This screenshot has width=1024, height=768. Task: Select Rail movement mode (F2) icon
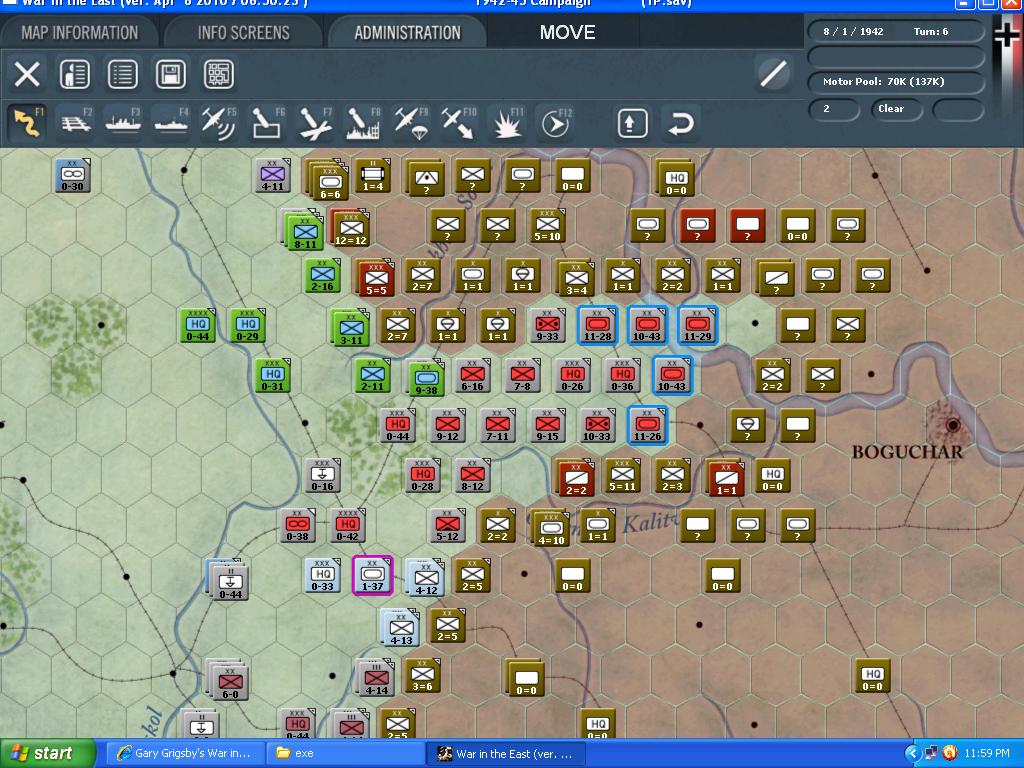(x=76, y=122)
